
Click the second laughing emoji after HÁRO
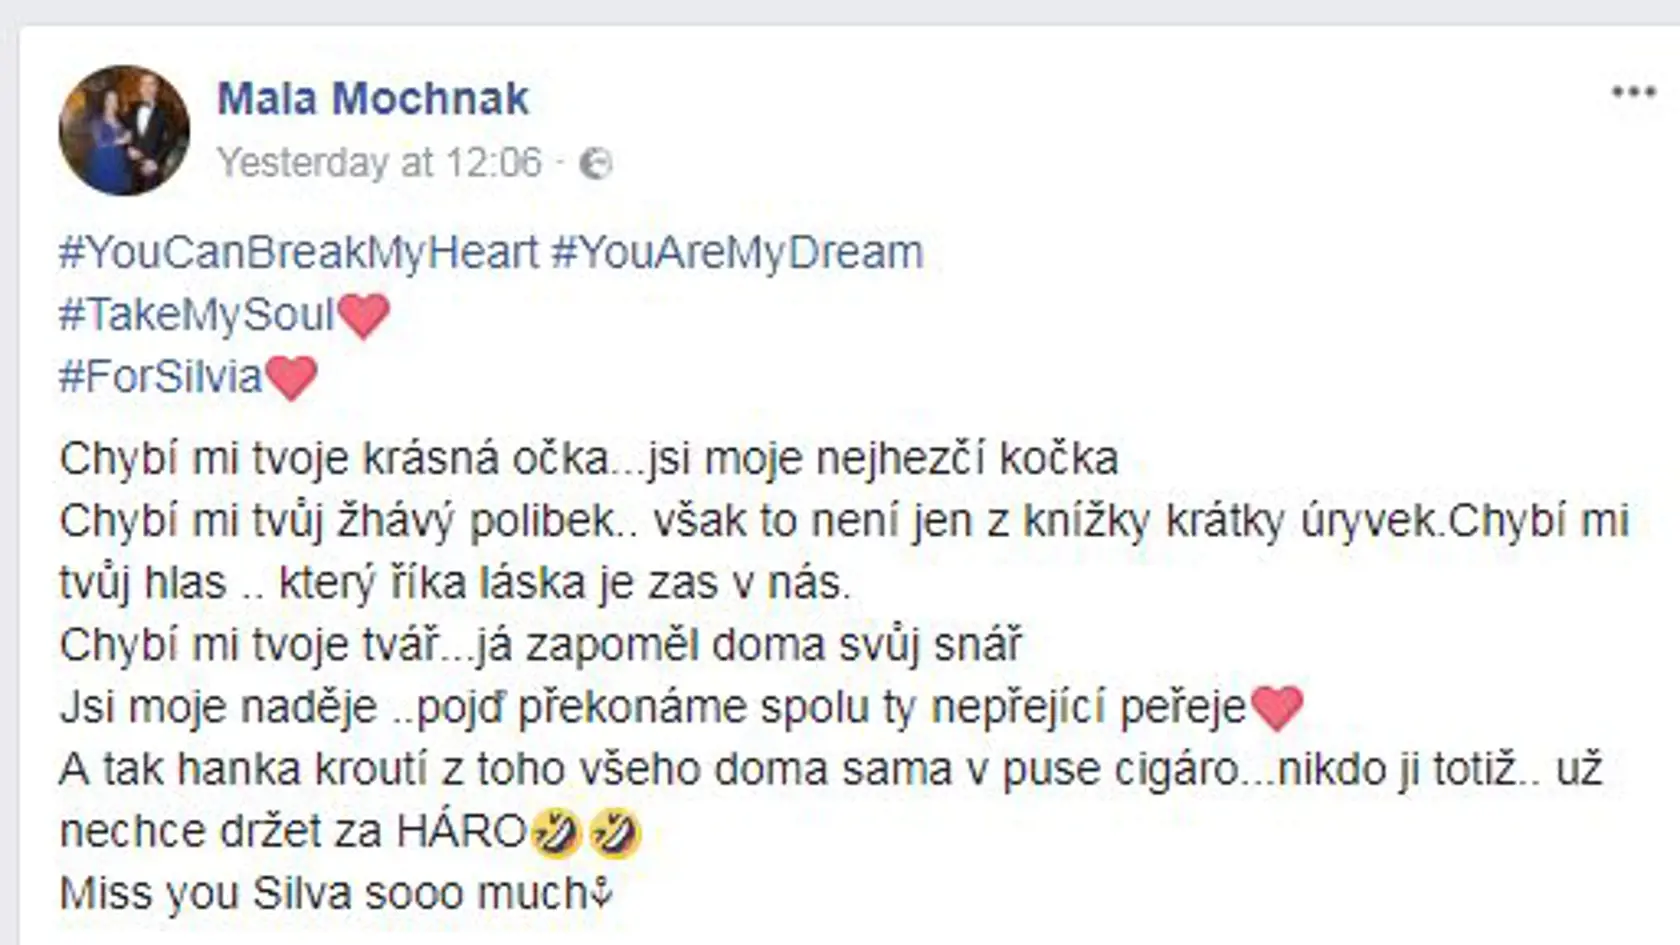tap(614, 832)
